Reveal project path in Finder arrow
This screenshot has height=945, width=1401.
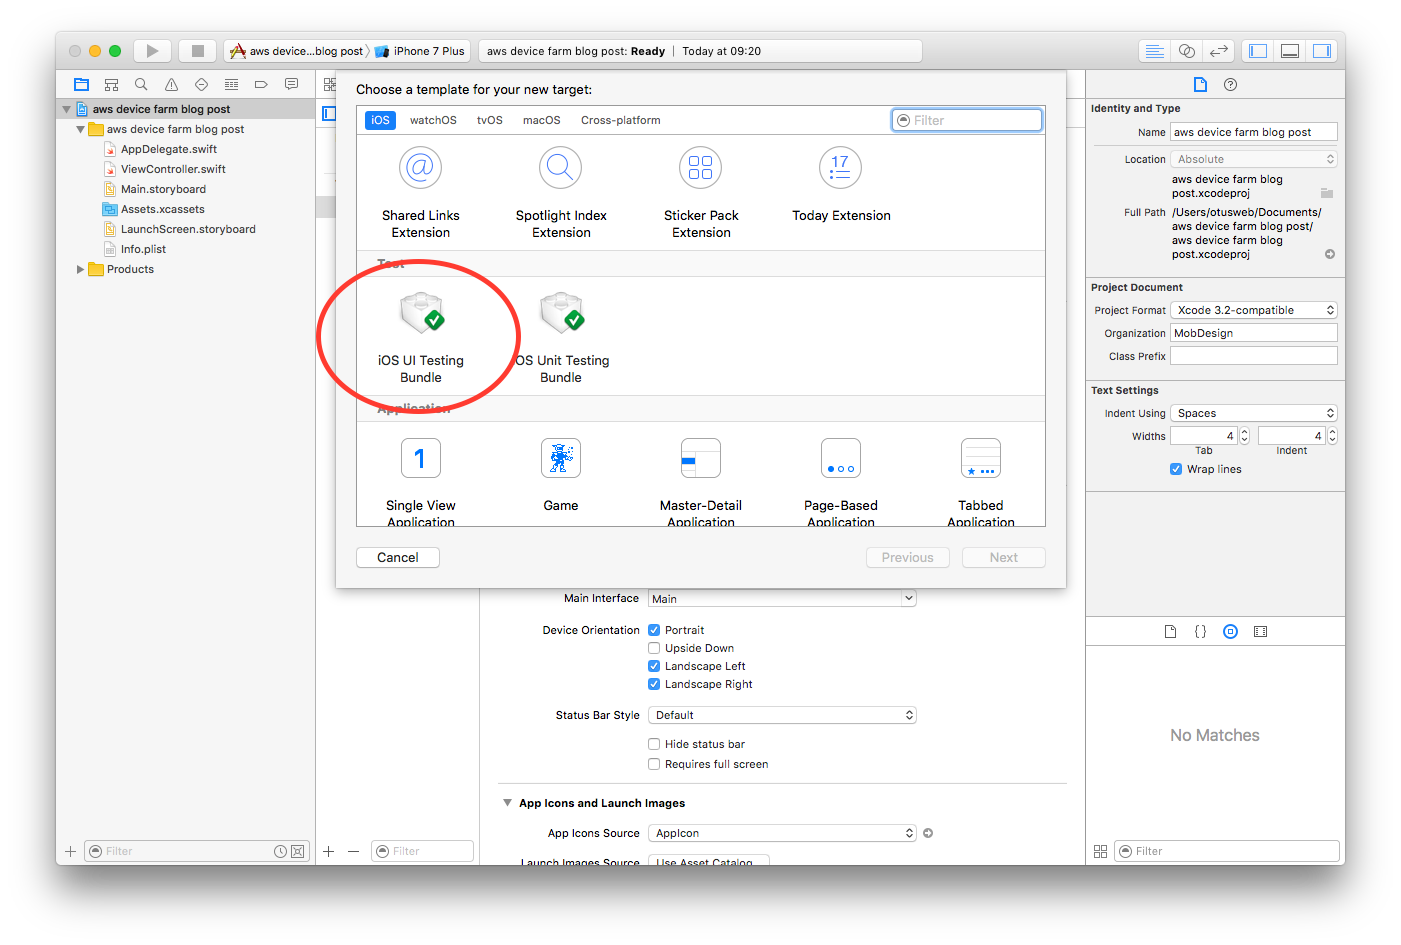(1330, 254)
